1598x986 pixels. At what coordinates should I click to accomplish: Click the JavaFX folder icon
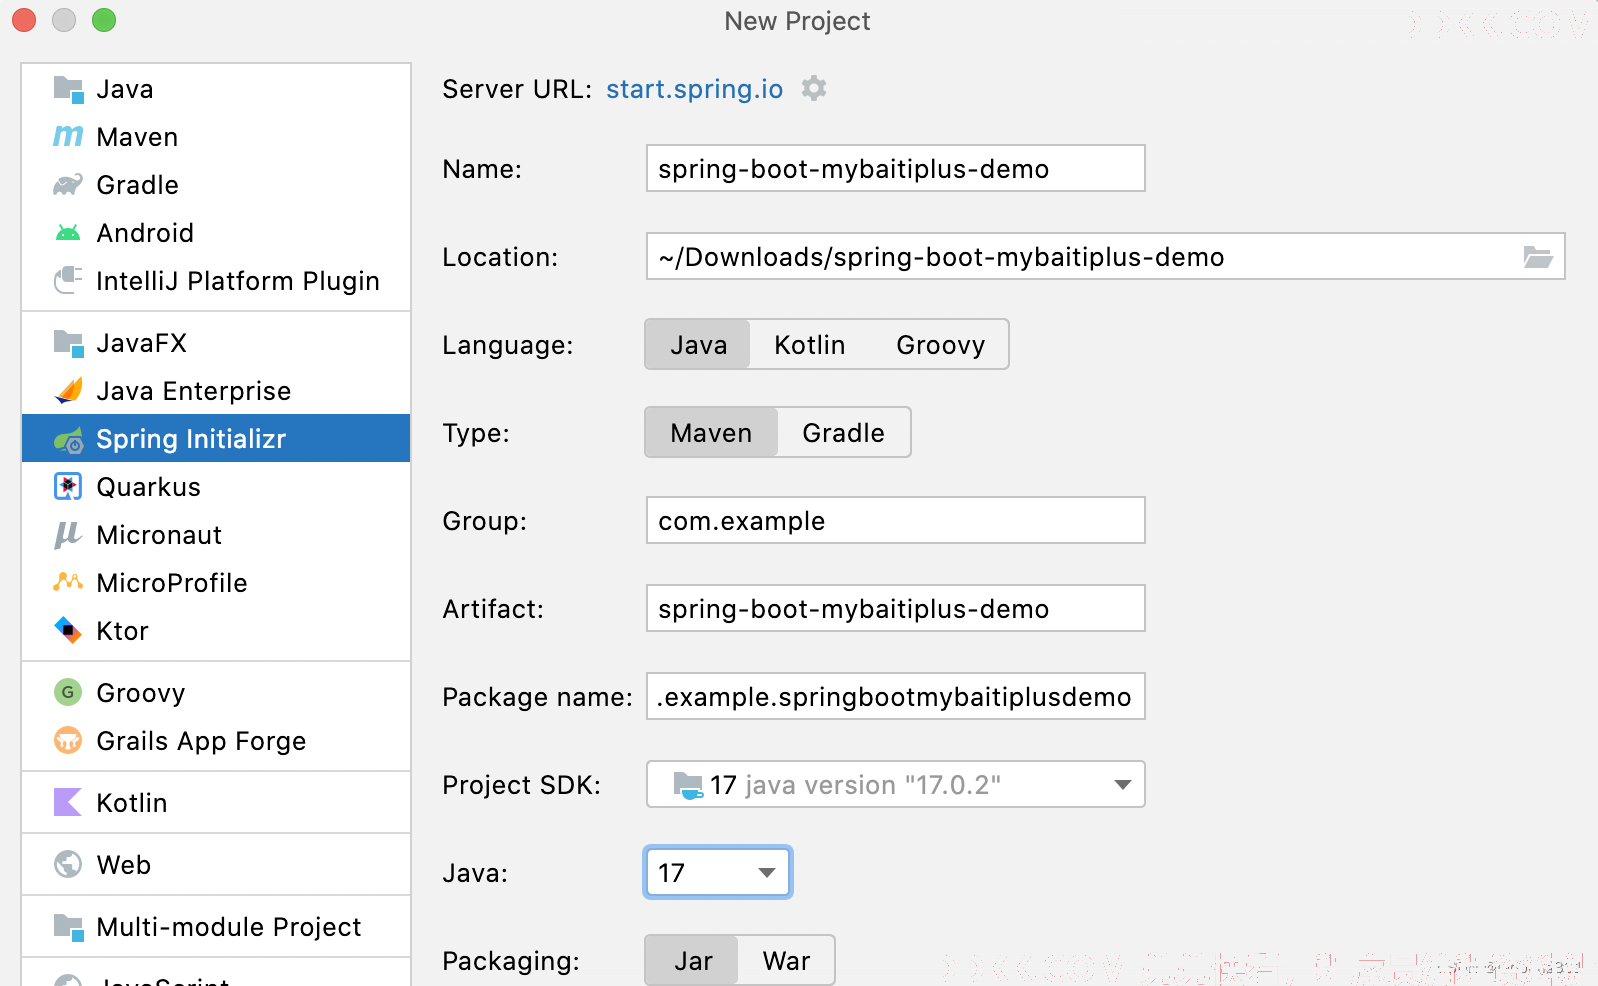click(x=68, y=343)
